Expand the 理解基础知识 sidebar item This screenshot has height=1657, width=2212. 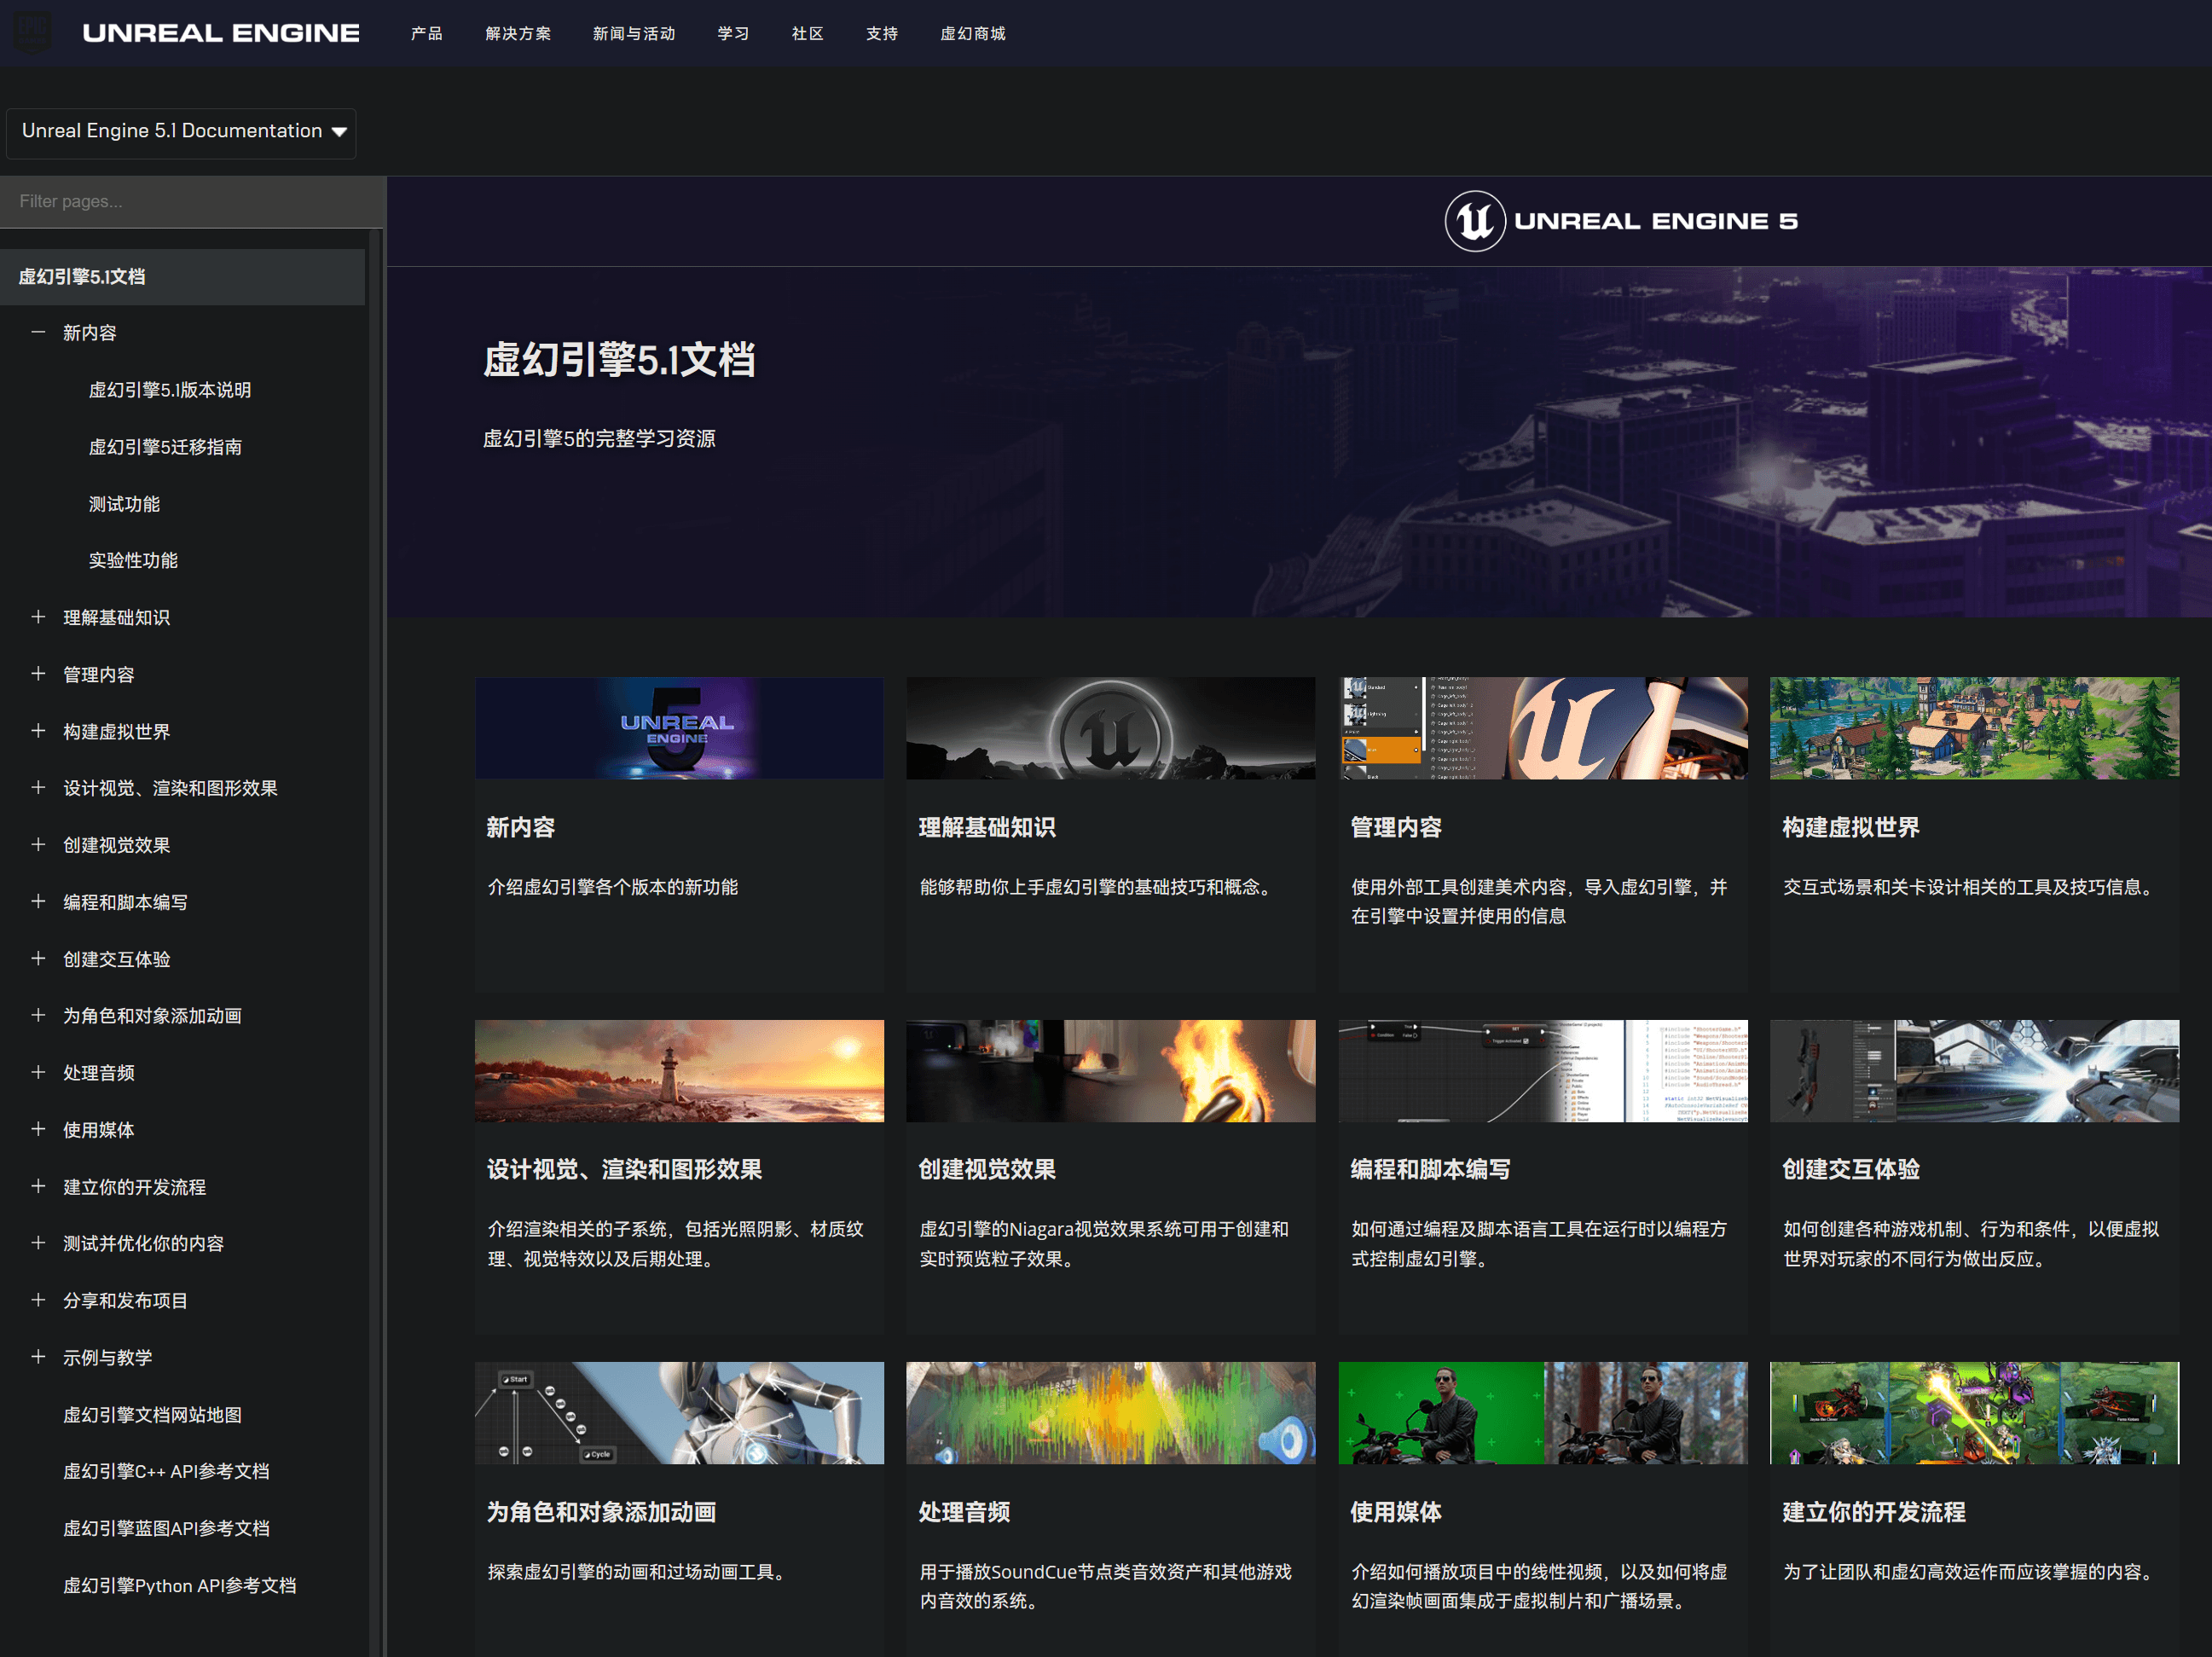(38, 617)
